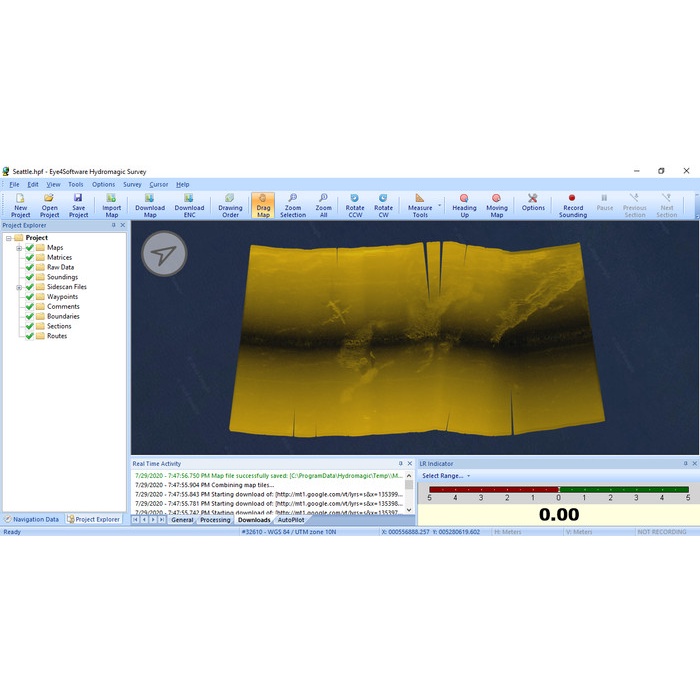This screenshot has height=700, width=700.
Task: Open the View menu
Action: click(53, 184)
